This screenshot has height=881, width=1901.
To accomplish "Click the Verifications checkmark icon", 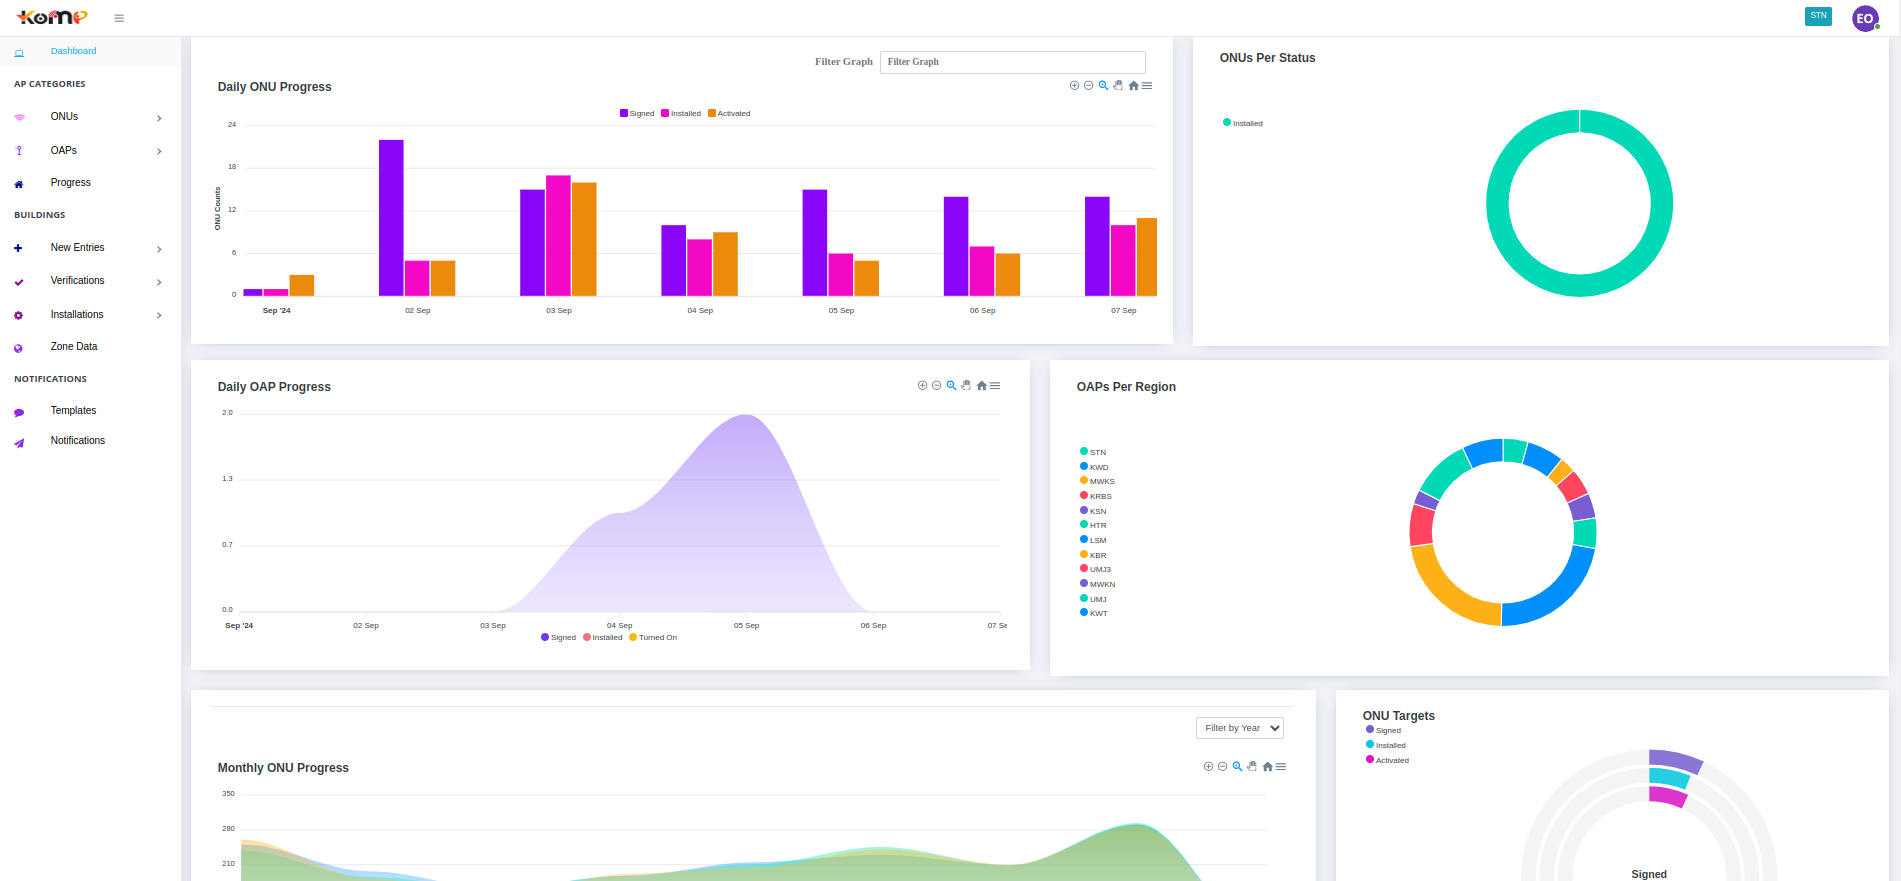I will (19, 282).
